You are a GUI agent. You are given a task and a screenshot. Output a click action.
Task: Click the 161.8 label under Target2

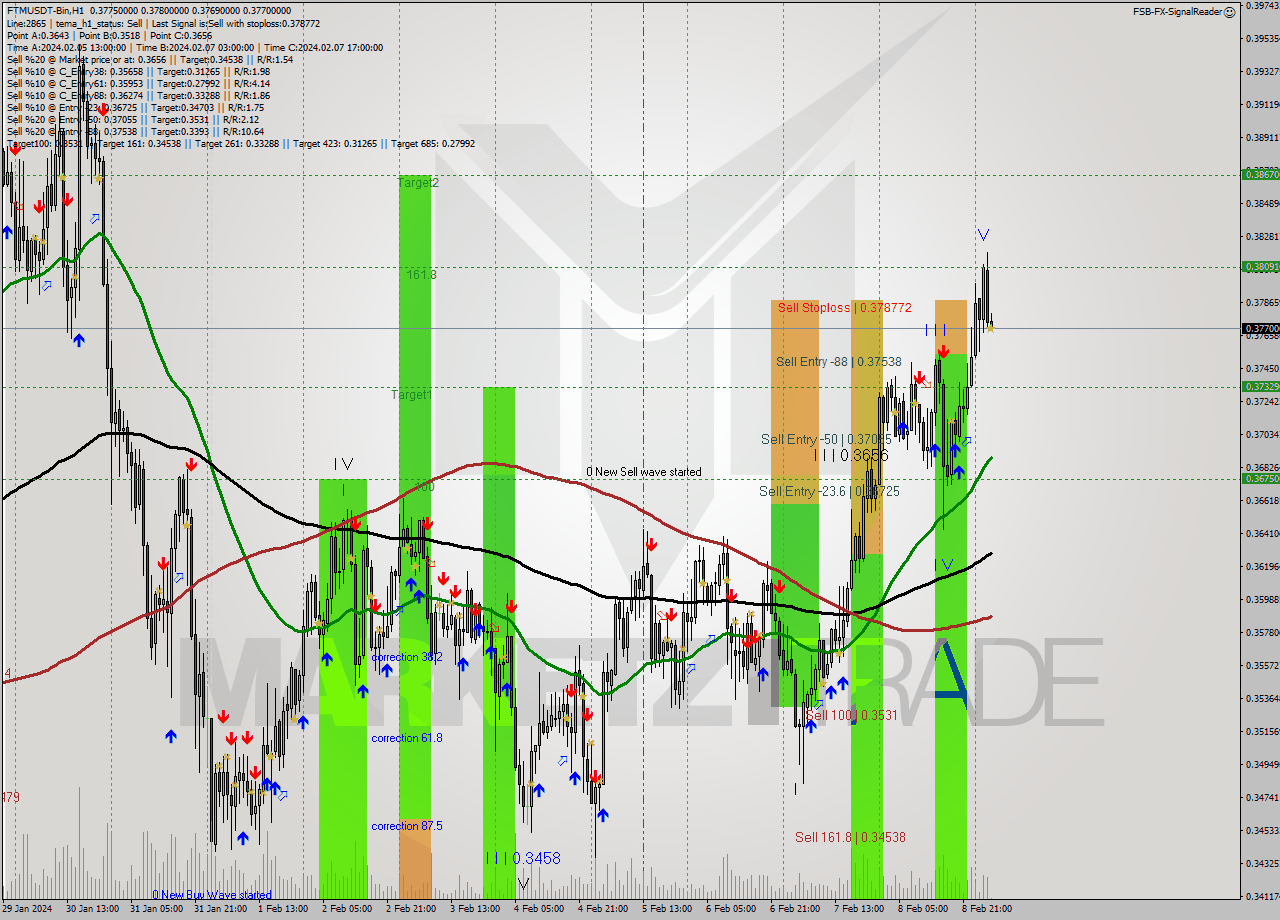[x=421, y=274]
